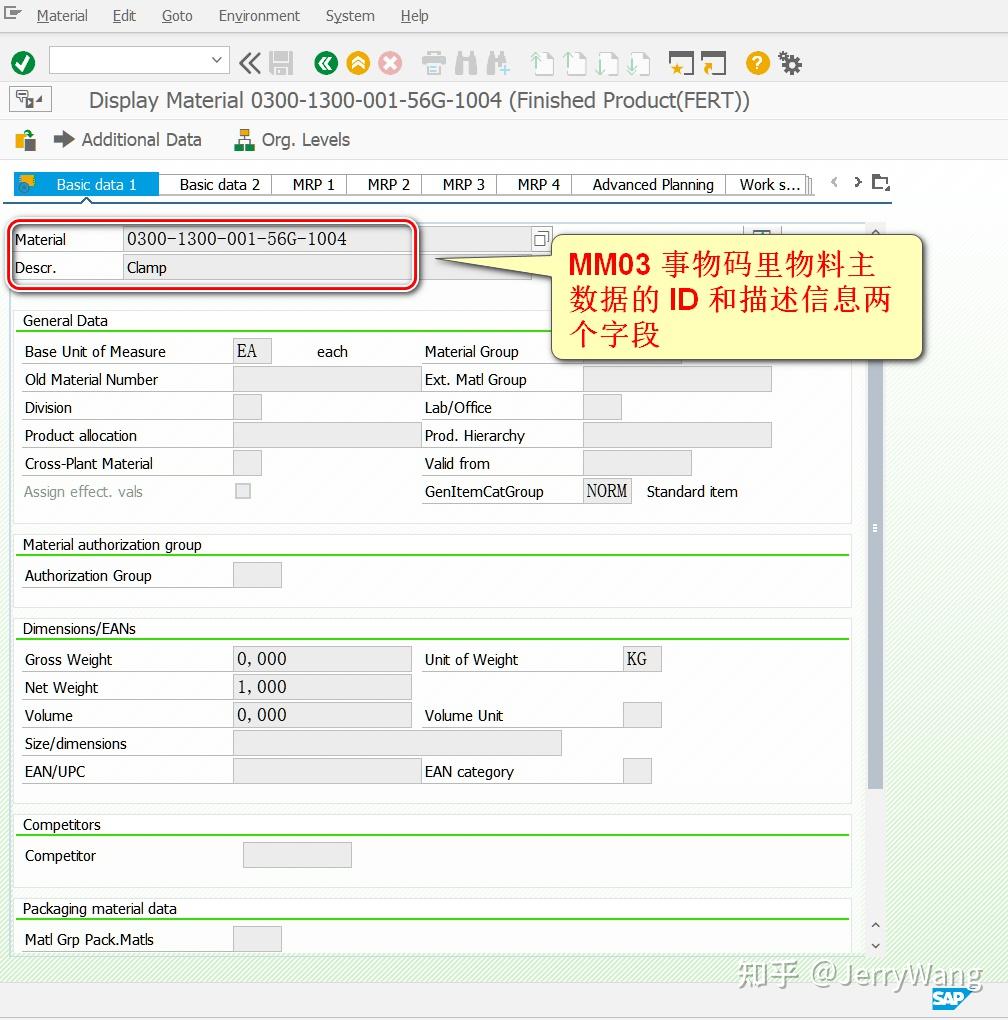Screen dimensions: 1008x1020
Task: Click the Org. Levels button
Action: point(291,140)
